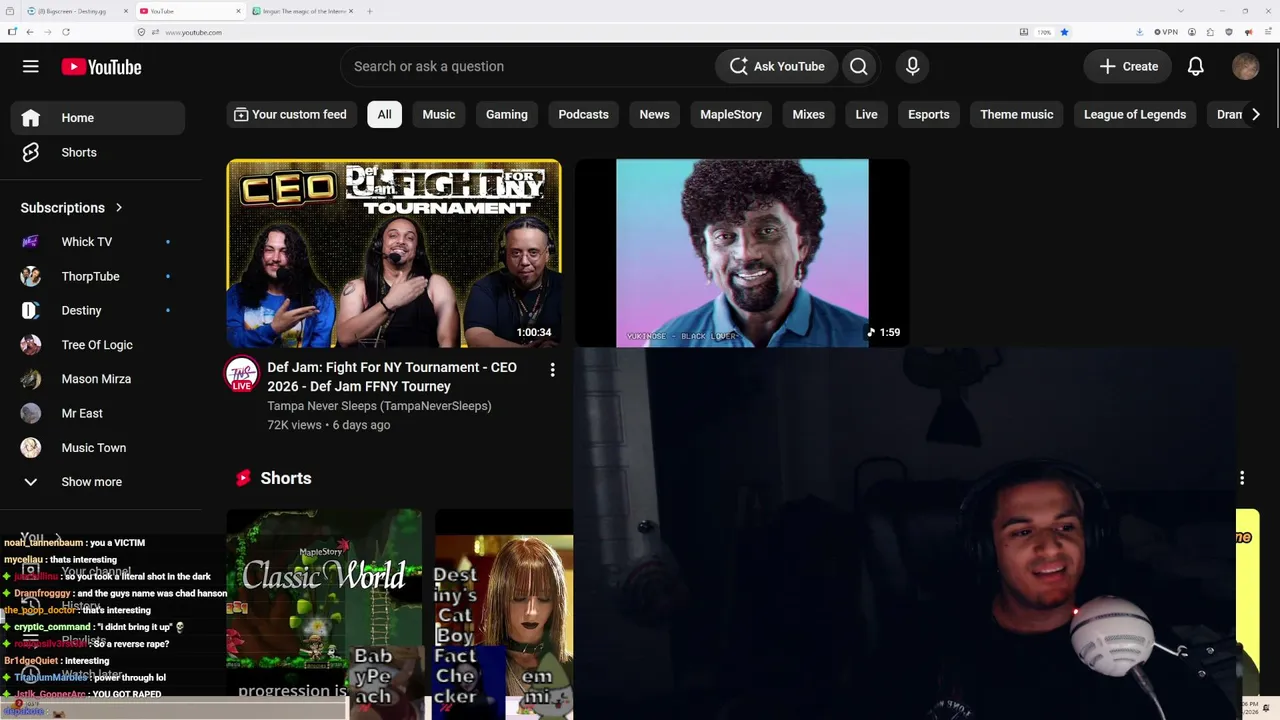Open the Def Jam tournament video thumbnail
This screenshot has height=720, width=1280.
point(394,253)
